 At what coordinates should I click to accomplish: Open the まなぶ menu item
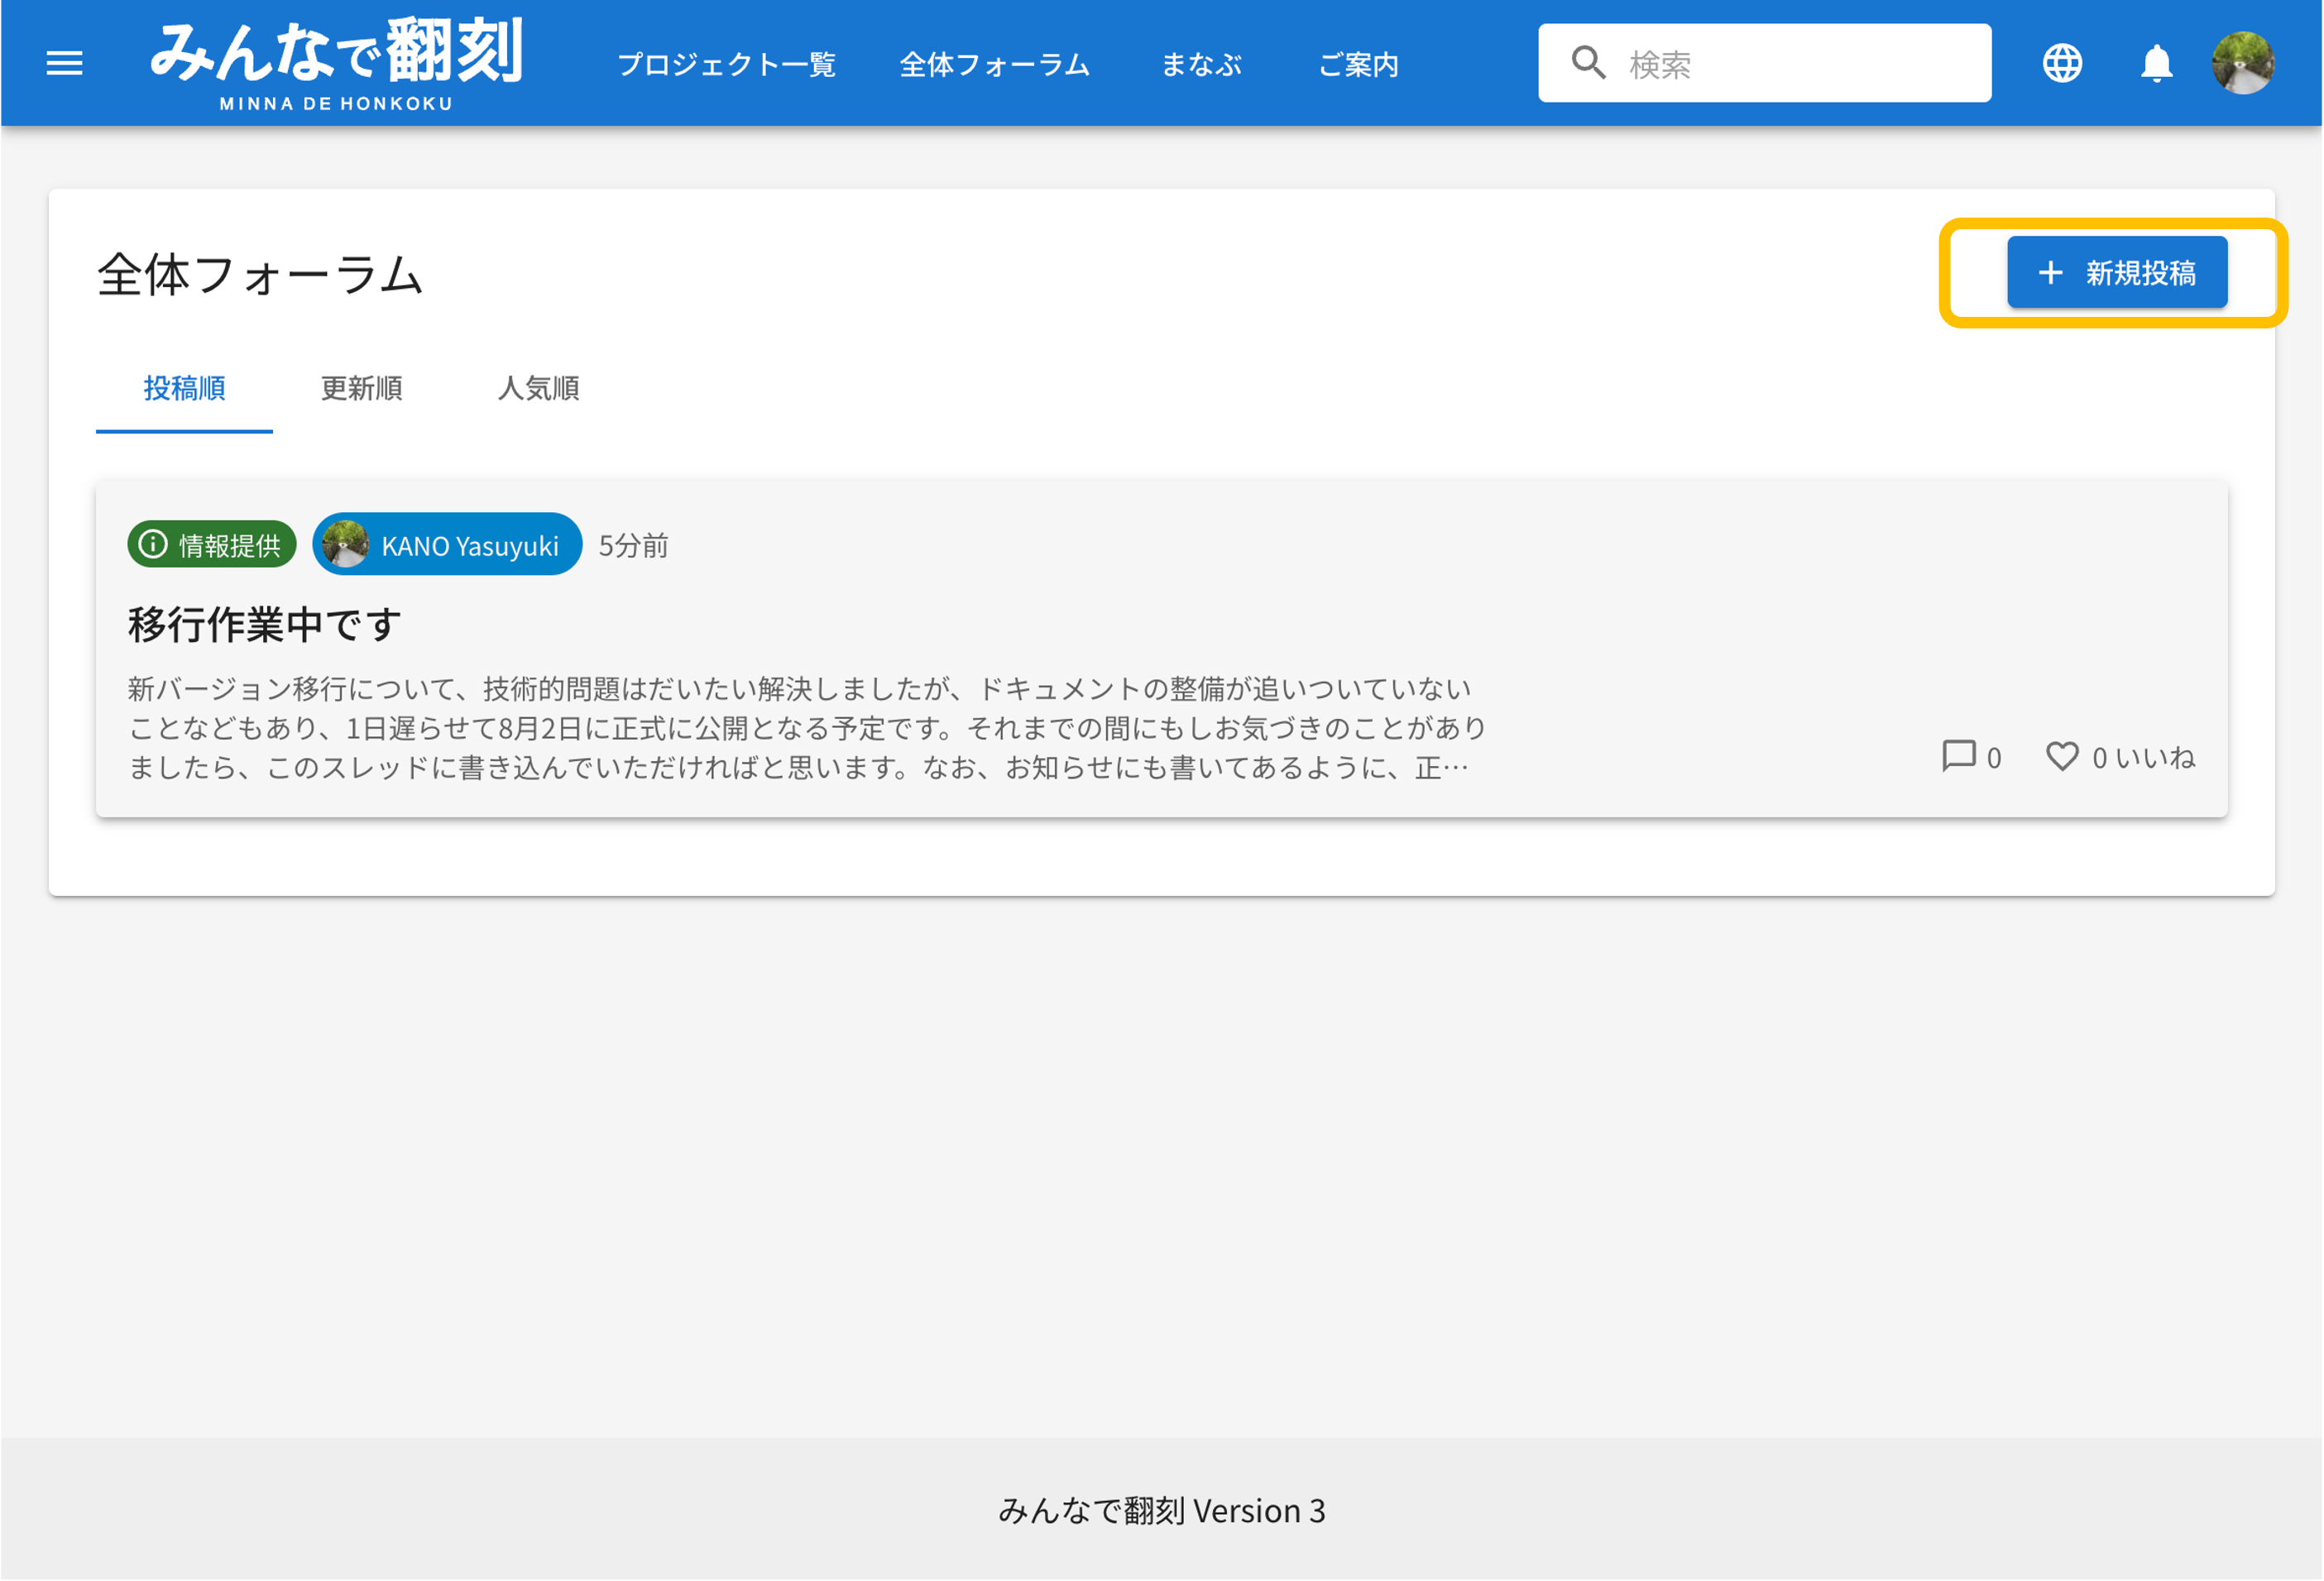(x=1201, y=64)
